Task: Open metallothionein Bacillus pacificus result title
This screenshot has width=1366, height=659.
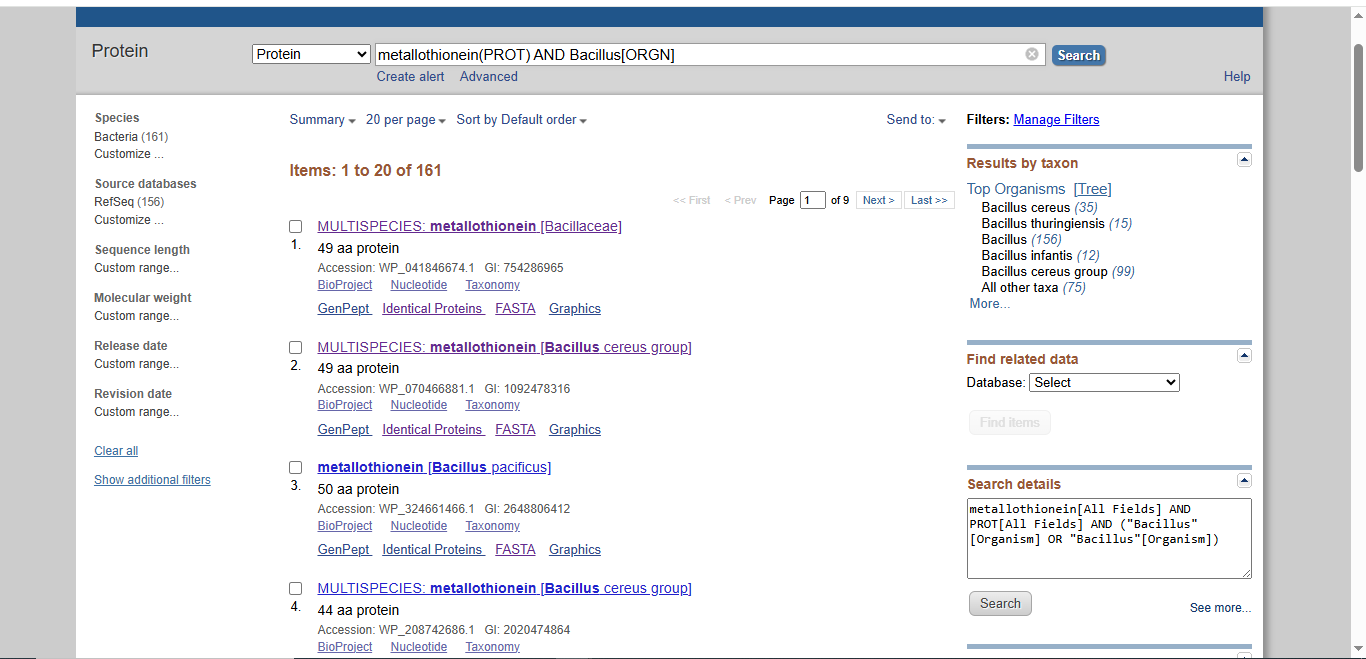Action: coord(434,467)
